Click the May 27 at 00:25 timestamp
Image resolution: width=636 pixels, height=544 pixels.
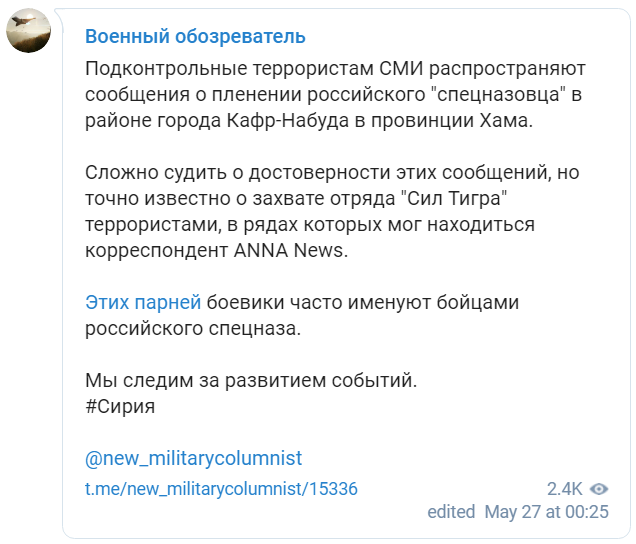point(546,512)
